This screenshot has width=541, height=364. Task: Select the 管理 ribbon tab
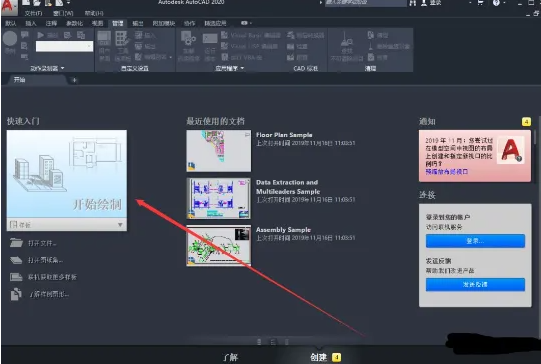118,23
